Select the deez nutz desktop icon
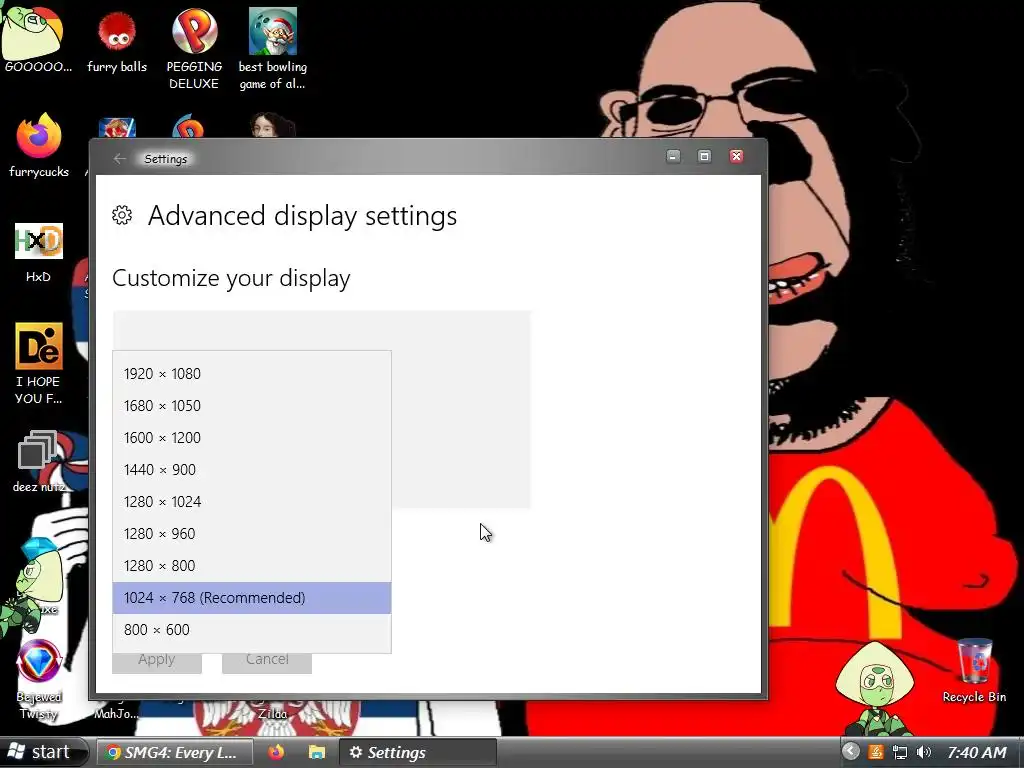Screen dimensions: 1024x768 tap(39, 460)
